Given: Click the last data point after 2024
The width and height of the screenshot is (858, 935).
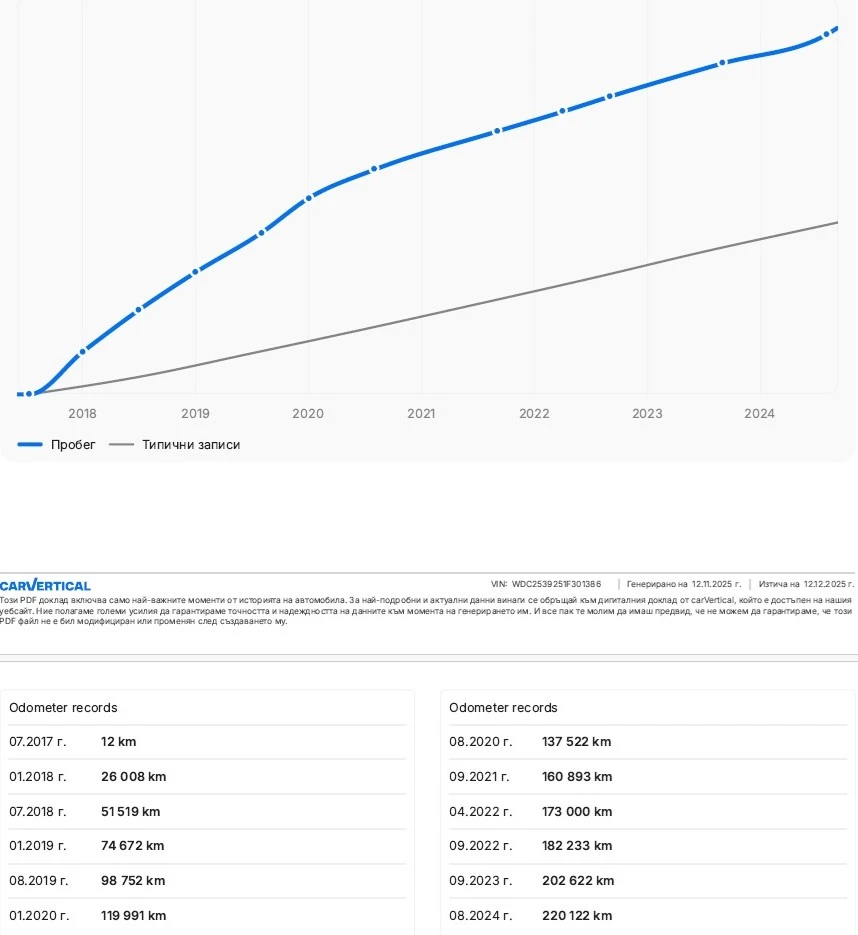Looking at the screenshot, I should point(827,34).
